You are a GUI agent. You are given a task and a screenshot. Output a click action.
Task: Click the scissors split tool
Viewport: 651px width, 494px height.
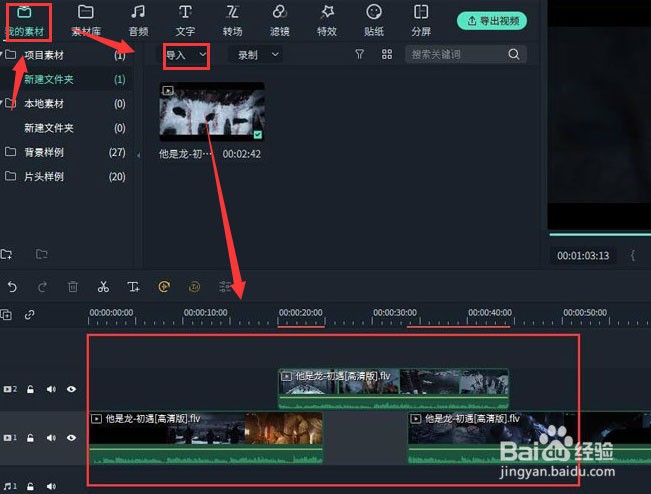point(103,287)
